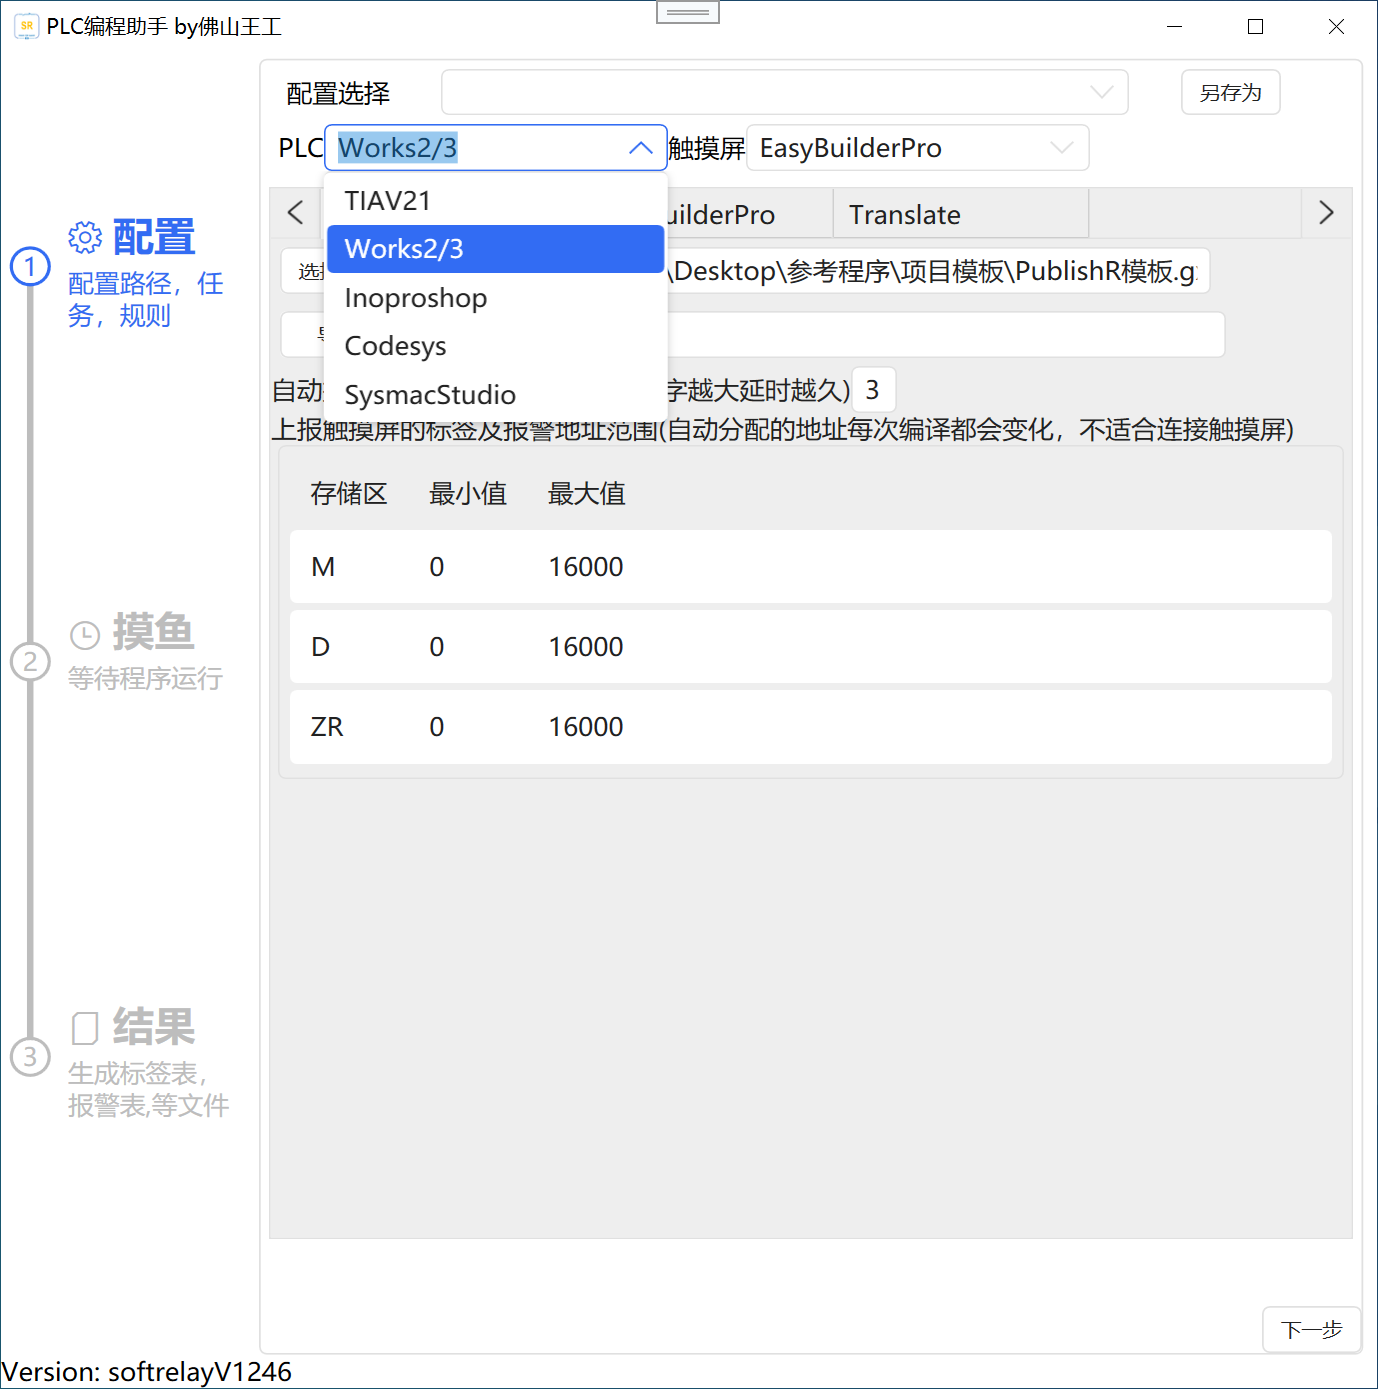Select the 配置 gear icon in the sidebar
Viewport: 1378px width, 1389px height.
pyautogui.click(x=85, y=238)
